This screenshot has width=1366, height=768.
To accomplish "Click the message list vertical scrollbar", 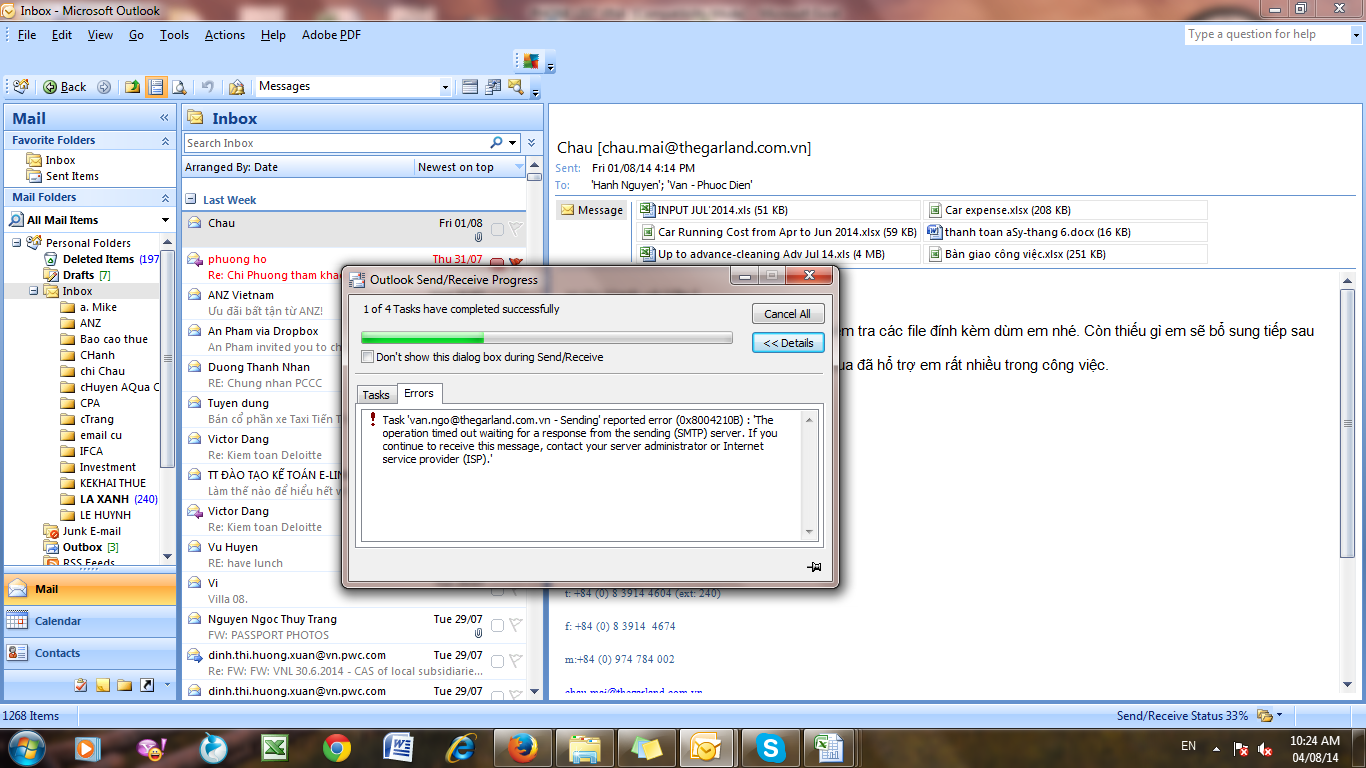I will pyautogui.click(x=534, y=430).
